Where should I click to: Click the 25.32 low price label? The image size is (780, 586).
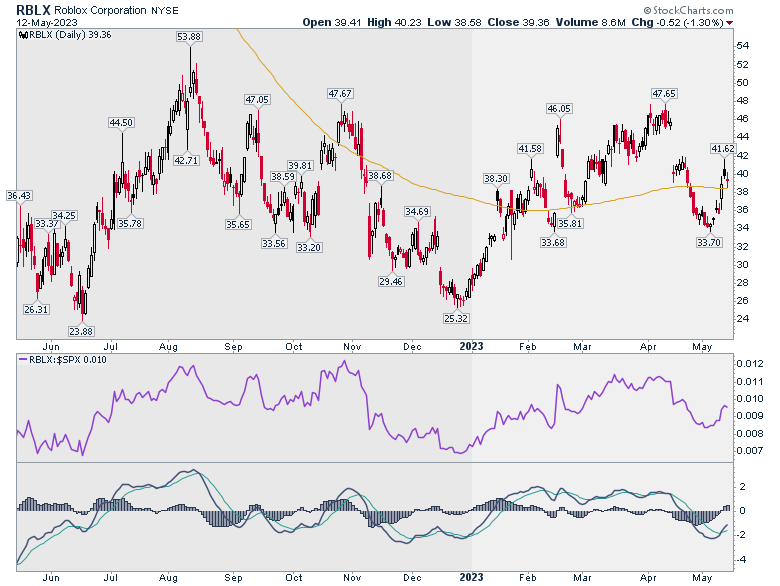pos(456,318)
